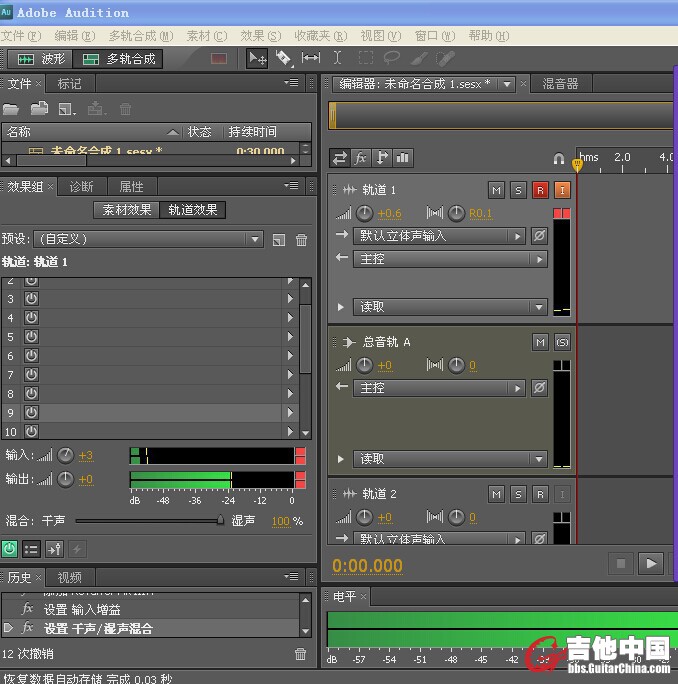This screenshot has height=684, width=678.
Task: Open the 效果(S) menu
Action: point(260,36)
